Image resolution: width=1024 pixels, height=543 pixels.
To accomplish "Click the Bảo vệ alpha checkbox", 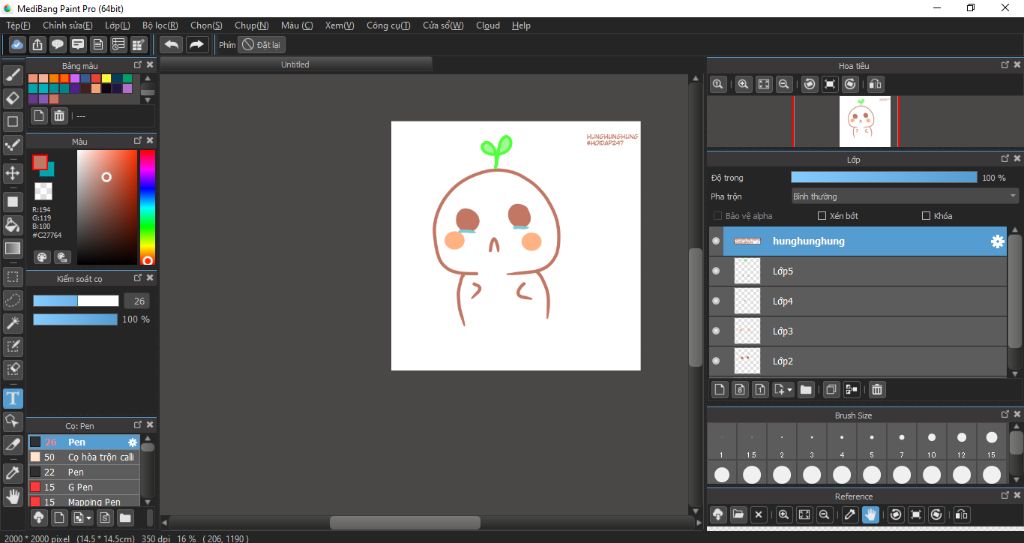I will click(x=718, y=216).
